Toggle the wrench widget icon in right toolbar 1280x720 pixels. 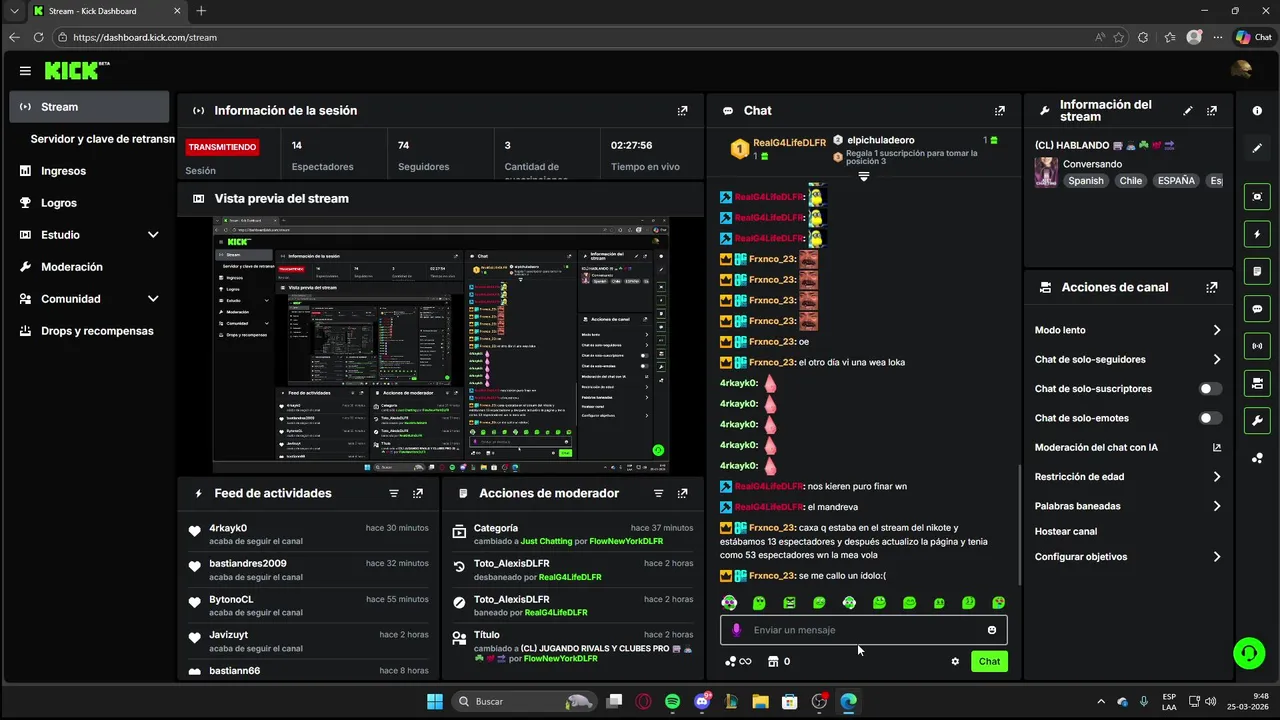(x=1257, y=420)
